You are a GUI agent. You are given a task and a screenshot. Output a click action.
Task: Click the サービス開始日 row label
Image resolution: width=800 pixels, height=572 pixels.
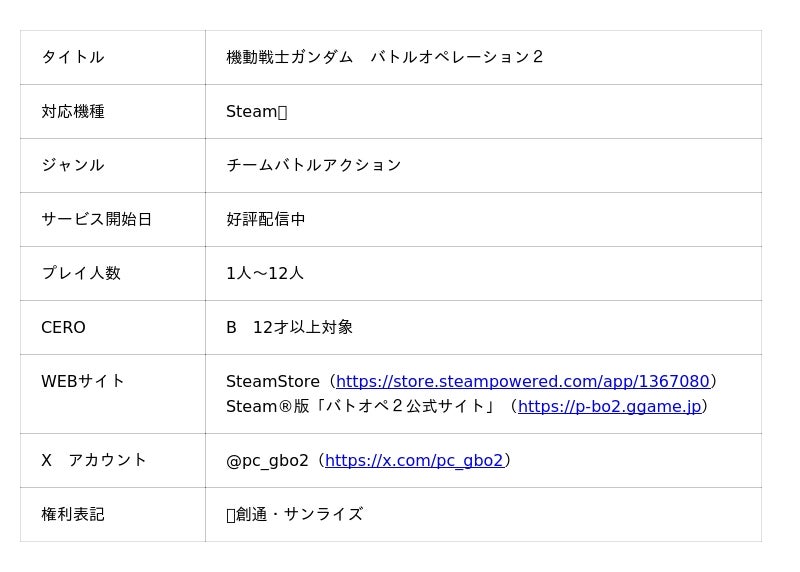click(96, 219)
